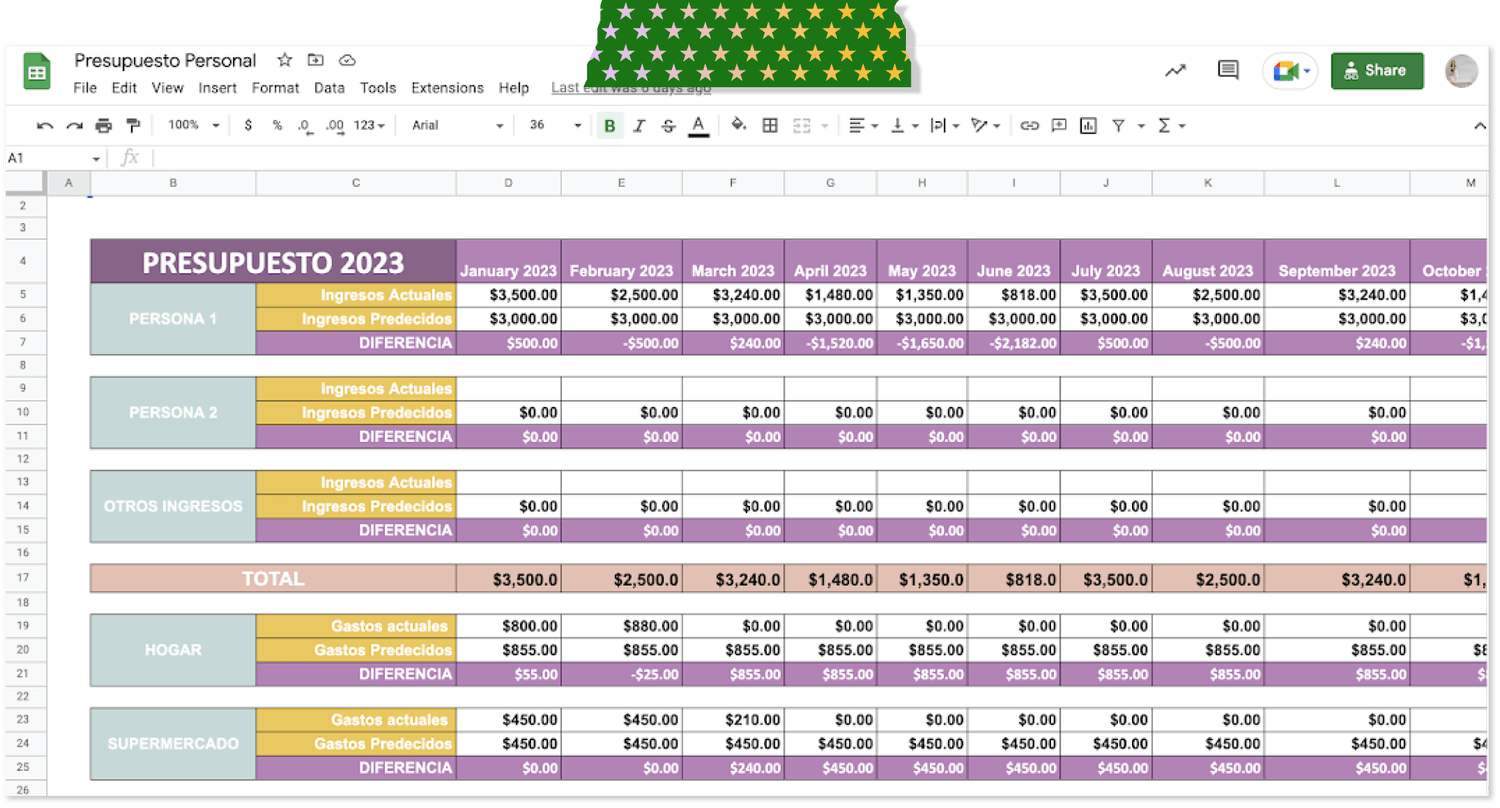
Task: Open the Borders tool
Action: (x=770, y=126)
